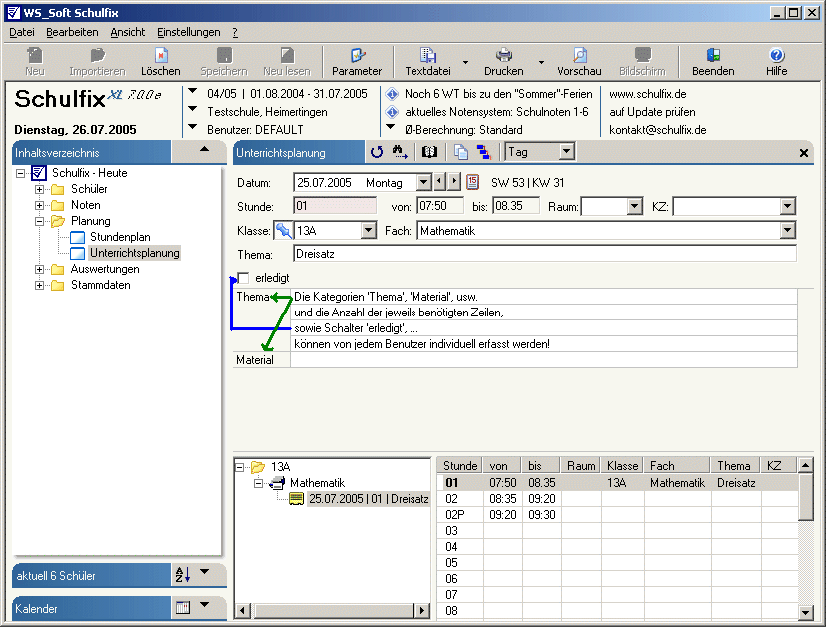Open the calendar icon beside the date
826x627 pixels.
pos(473,182)
